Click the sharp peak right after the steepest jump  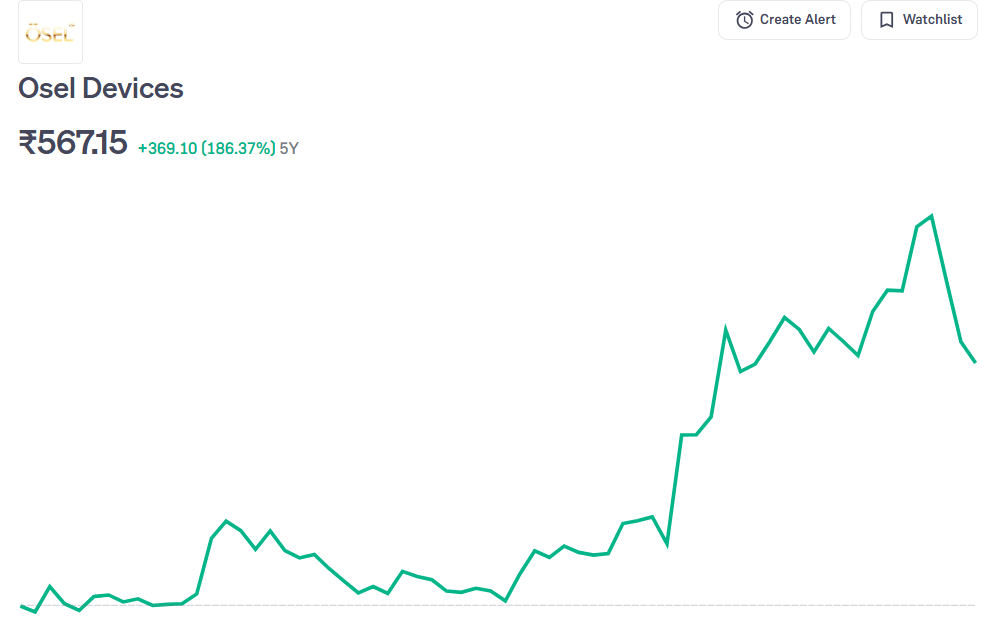click(726, 329)
